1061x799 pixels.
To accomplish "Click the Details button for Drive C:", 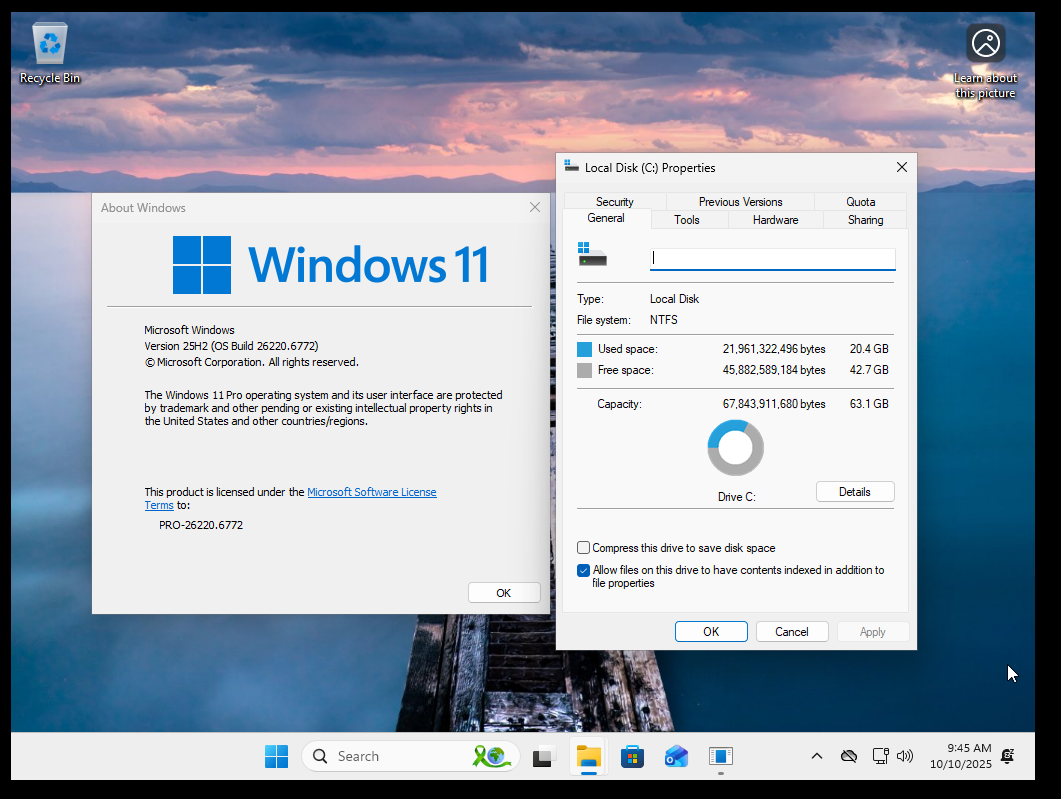I will coord(855,492).
